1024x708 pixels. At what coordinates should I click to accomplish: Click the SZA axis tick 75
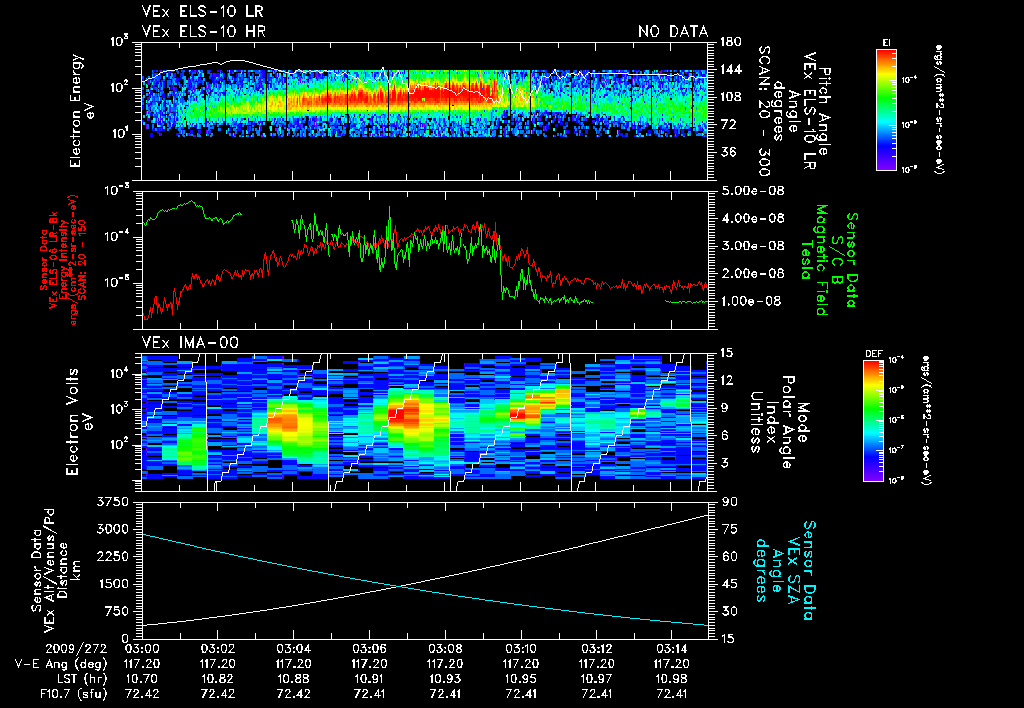point(729,530)
